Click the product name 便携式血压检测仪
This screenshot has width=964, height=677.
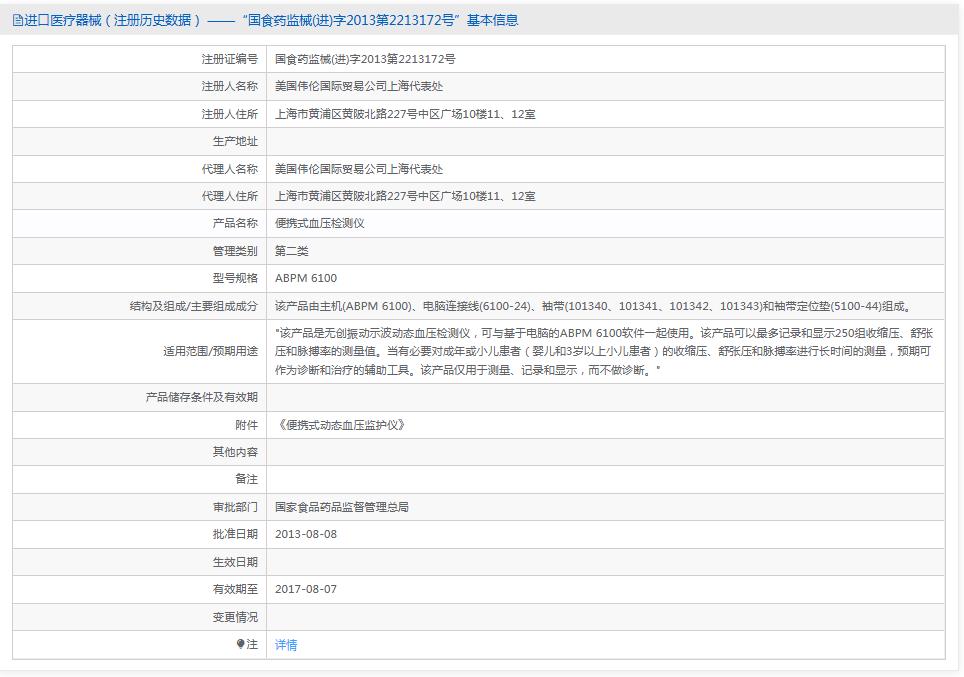tap(320, 223)
